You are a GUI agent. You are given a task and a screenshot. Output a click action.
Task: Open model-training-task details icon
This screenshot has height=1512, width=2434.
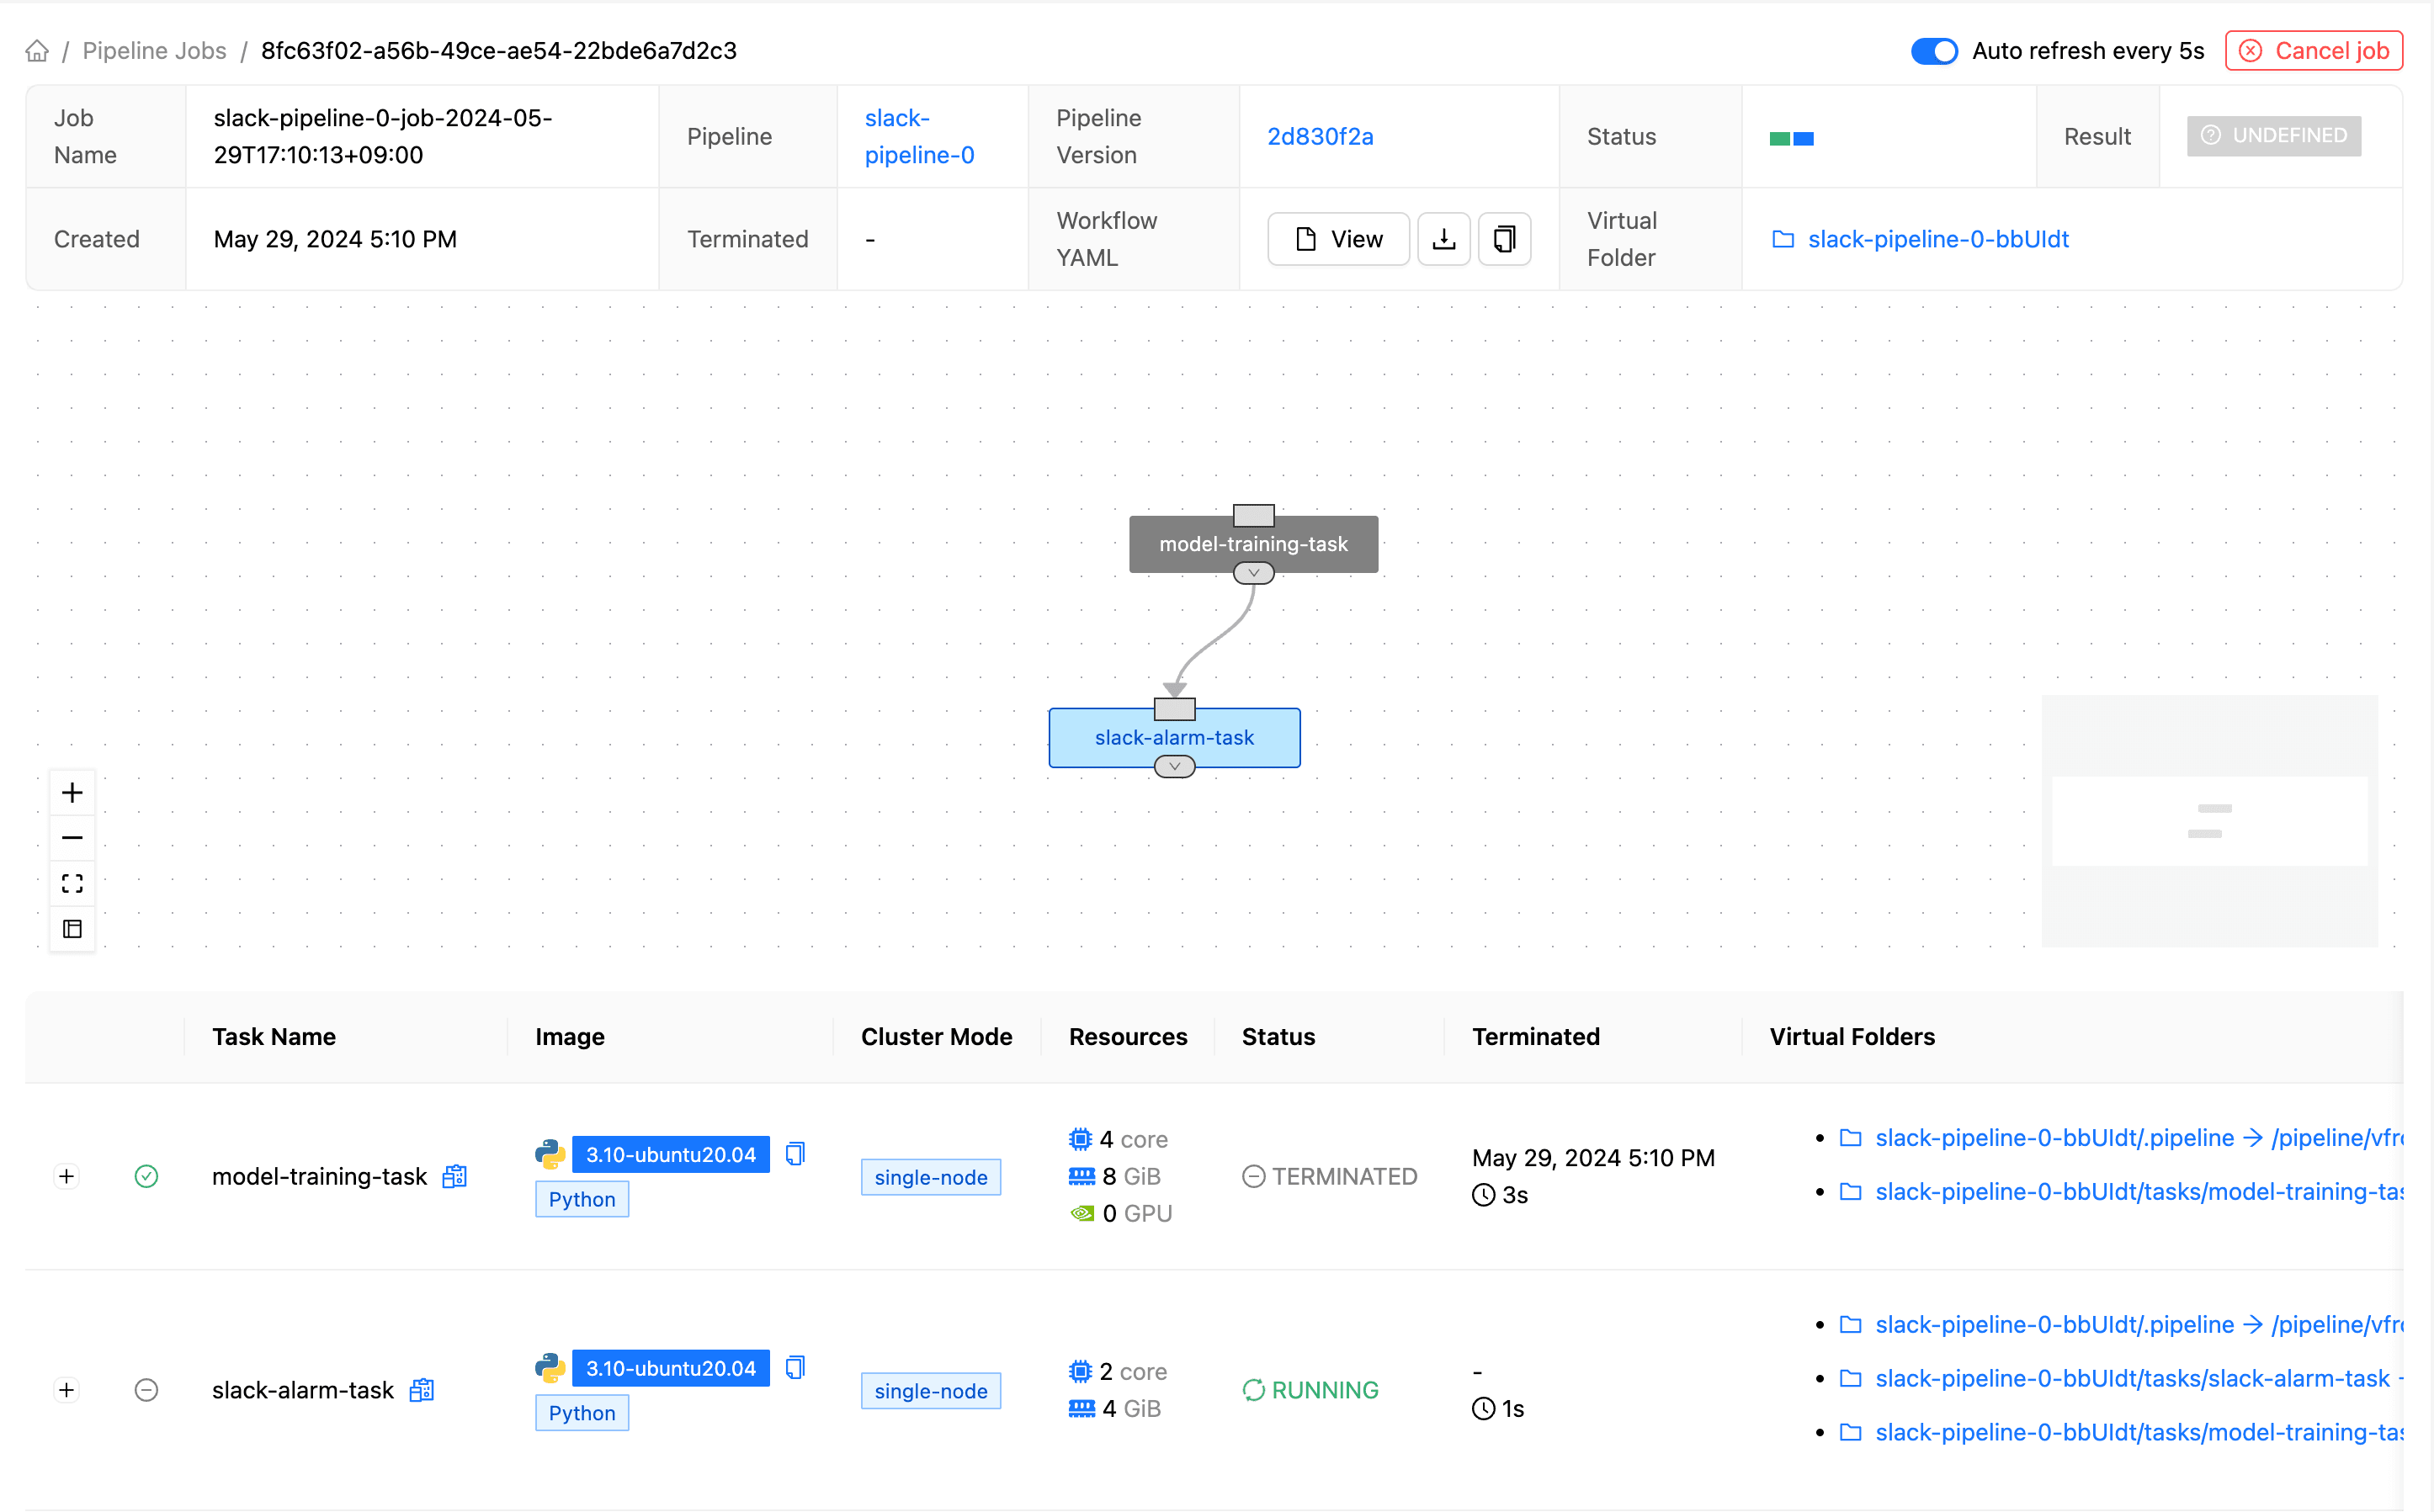click(x=455, y=1176)
